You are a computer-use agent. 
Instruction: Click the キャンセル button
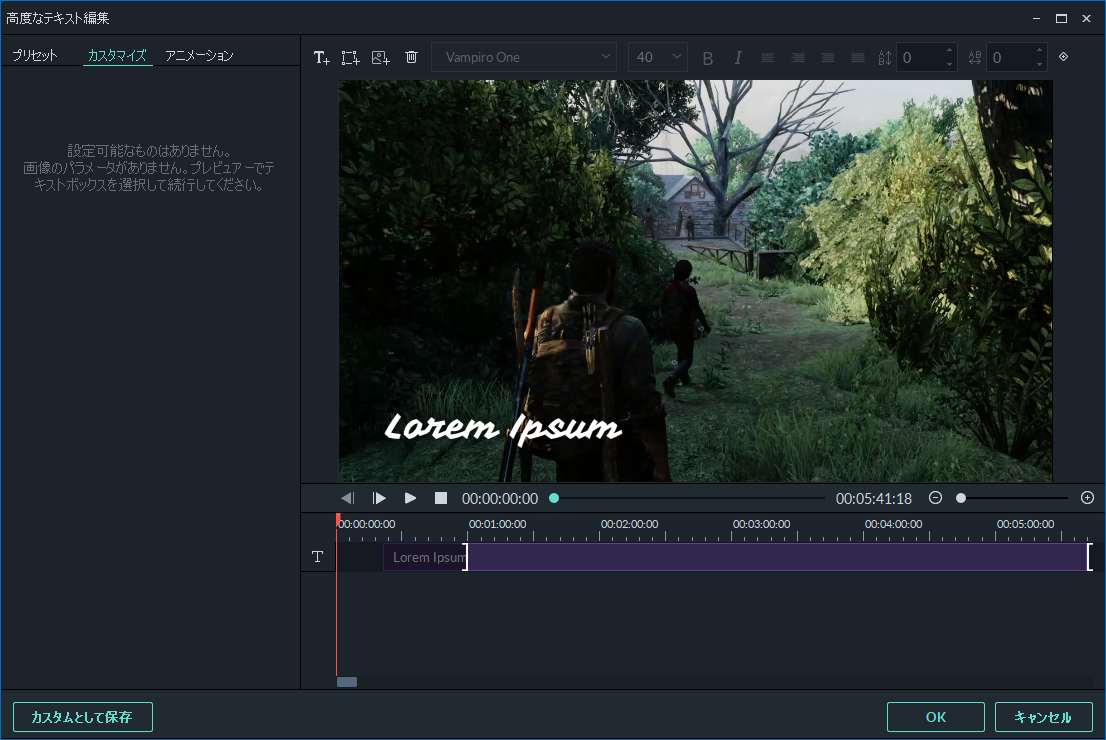tap(1043, 717)
